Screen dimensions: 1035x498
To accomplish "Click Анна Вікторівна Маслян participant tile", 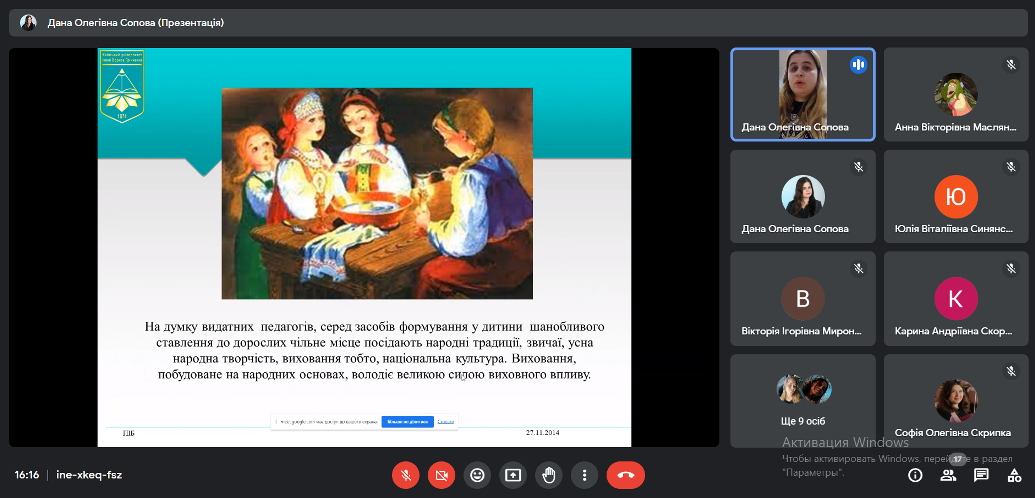I will point(955,94).
